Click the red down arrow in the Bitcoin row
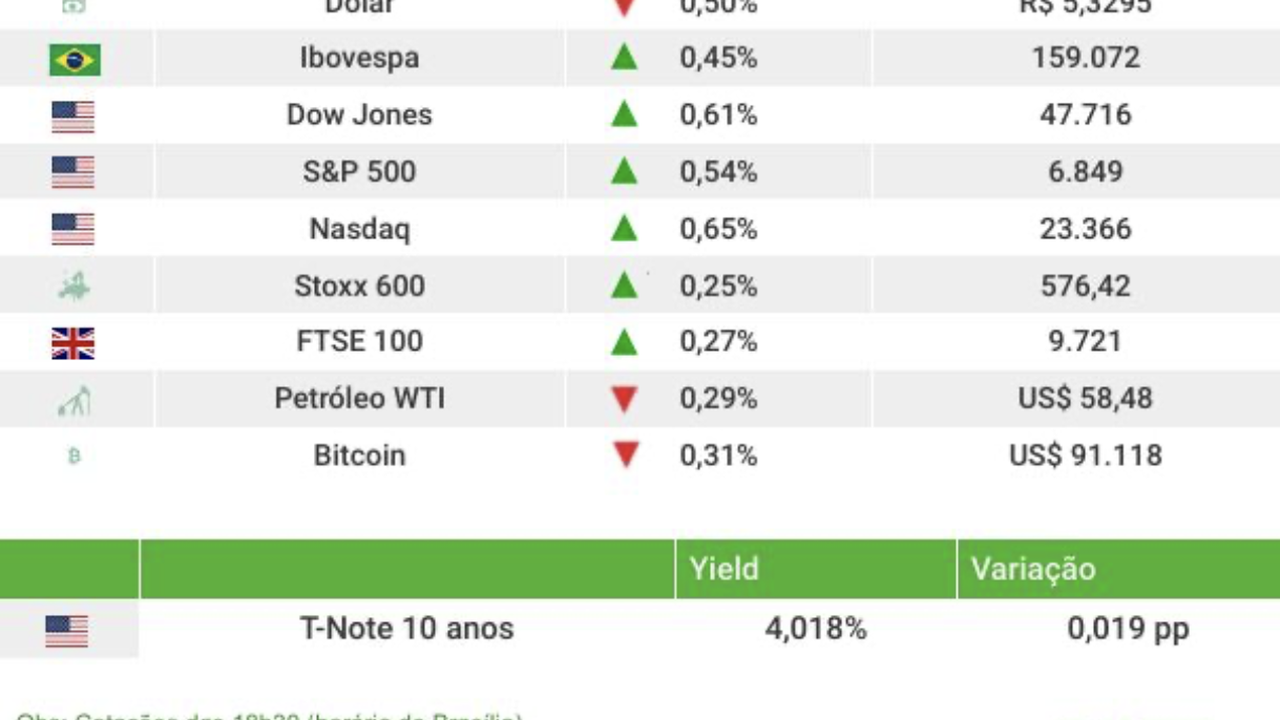The height and width of the screenshot is (720, 1280). tap(625, 456)
